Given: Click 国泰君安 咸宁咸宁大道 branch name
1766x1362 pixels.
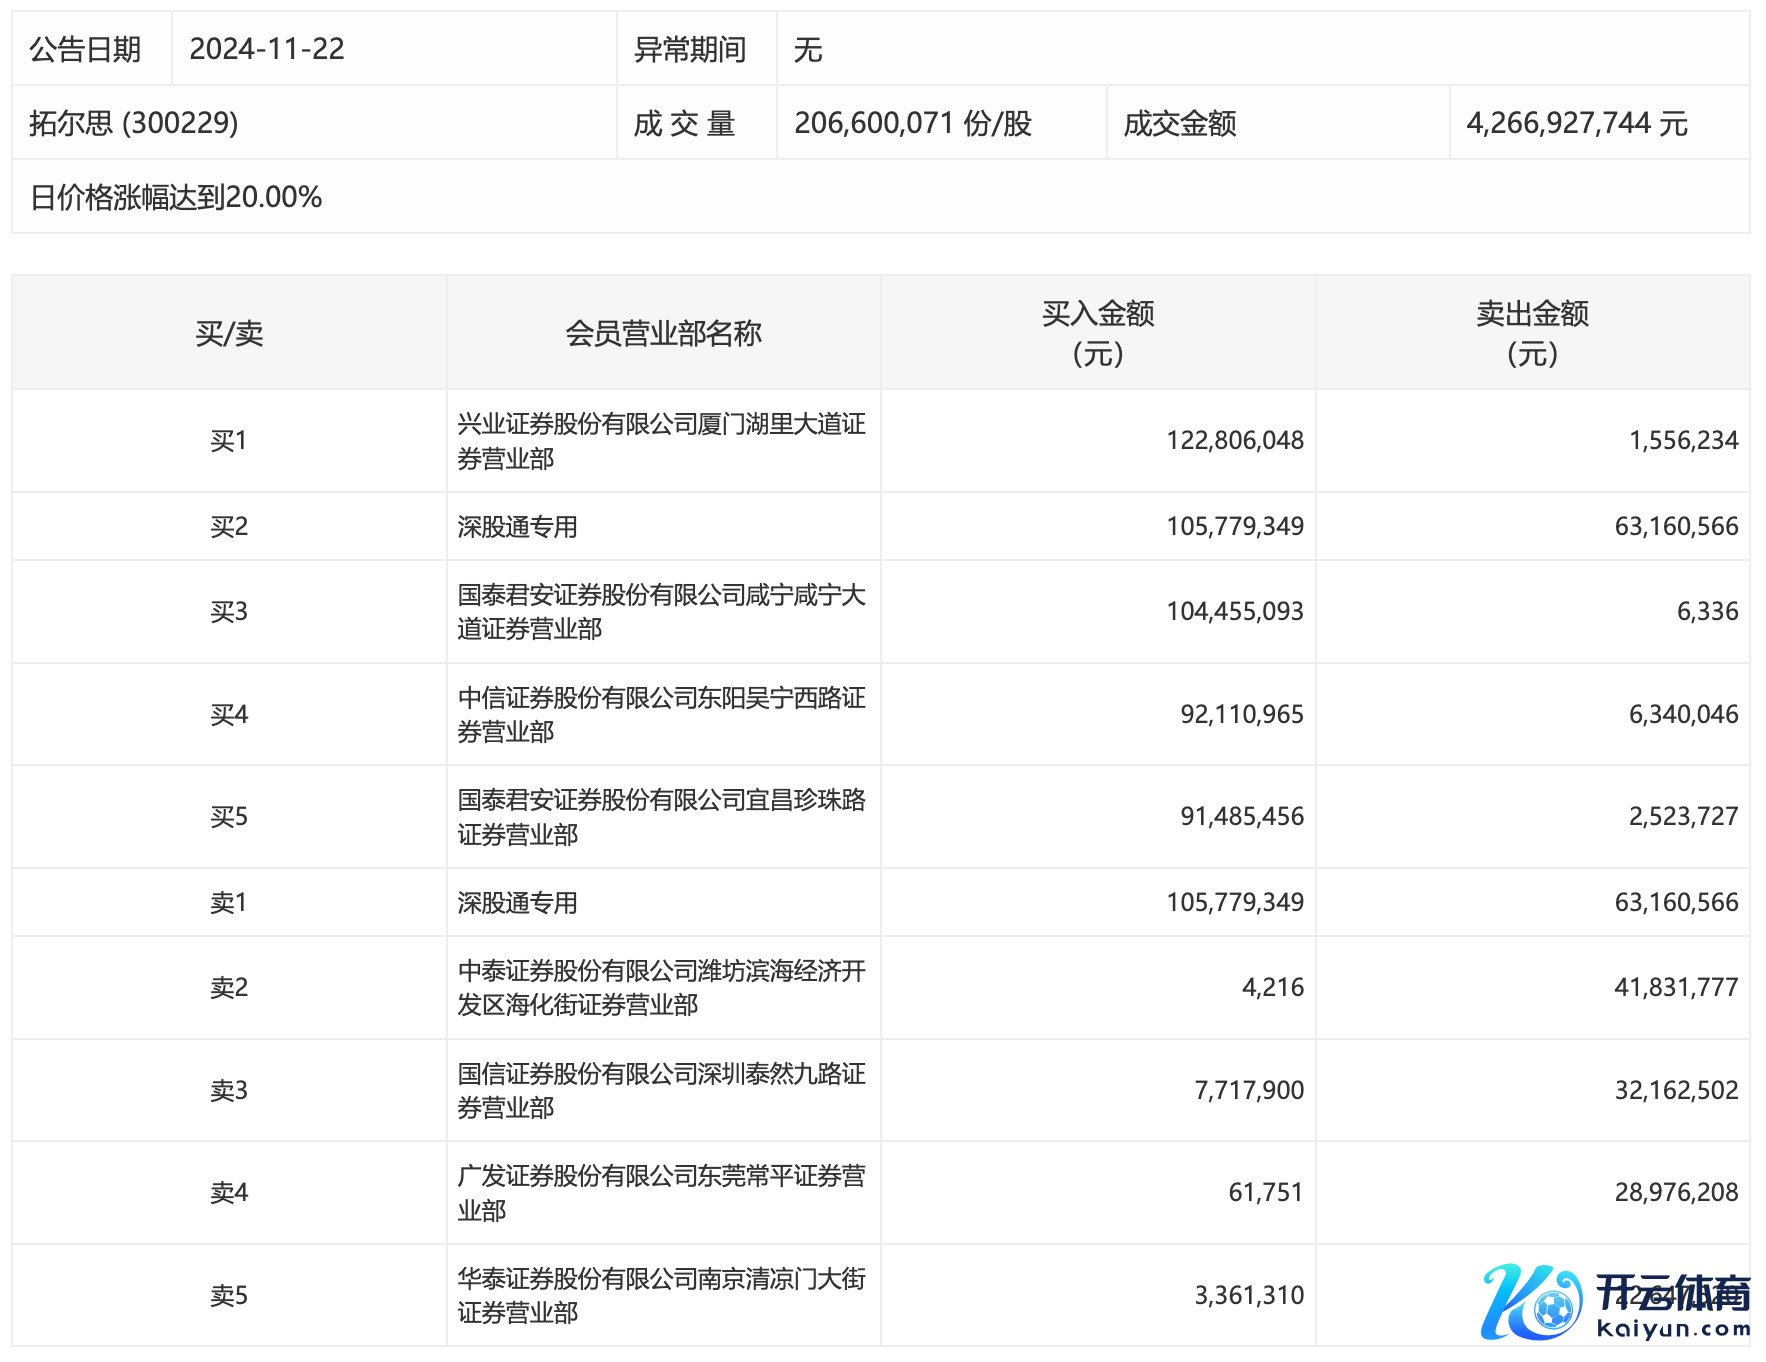Looking at the screenshot, I should point(660,612).
